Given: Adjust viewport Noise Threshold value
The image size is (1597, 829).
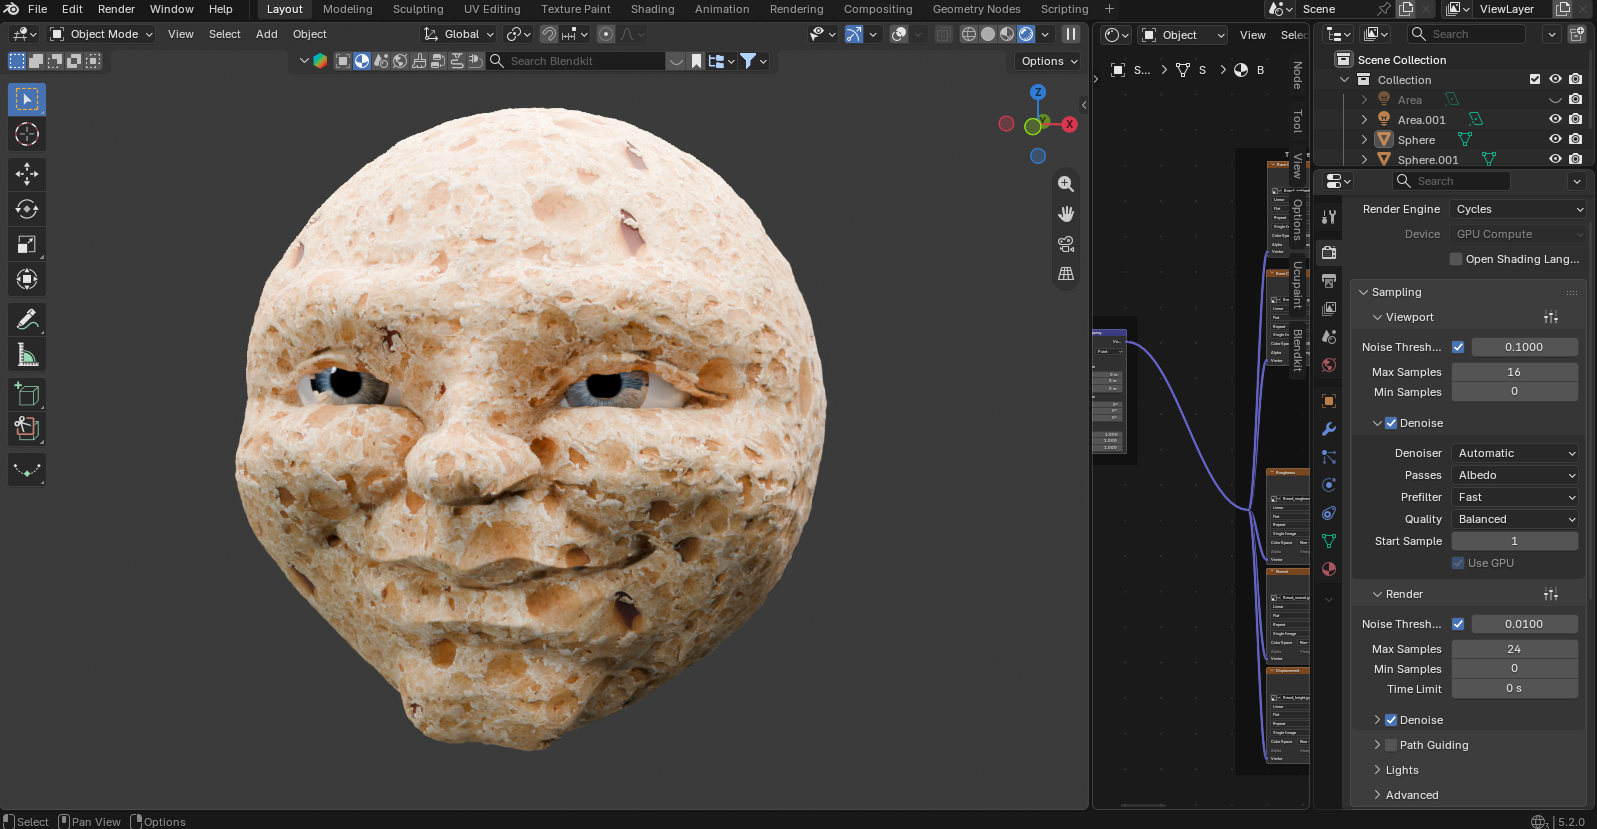Looking at the screenshot, I should 1523,347.
